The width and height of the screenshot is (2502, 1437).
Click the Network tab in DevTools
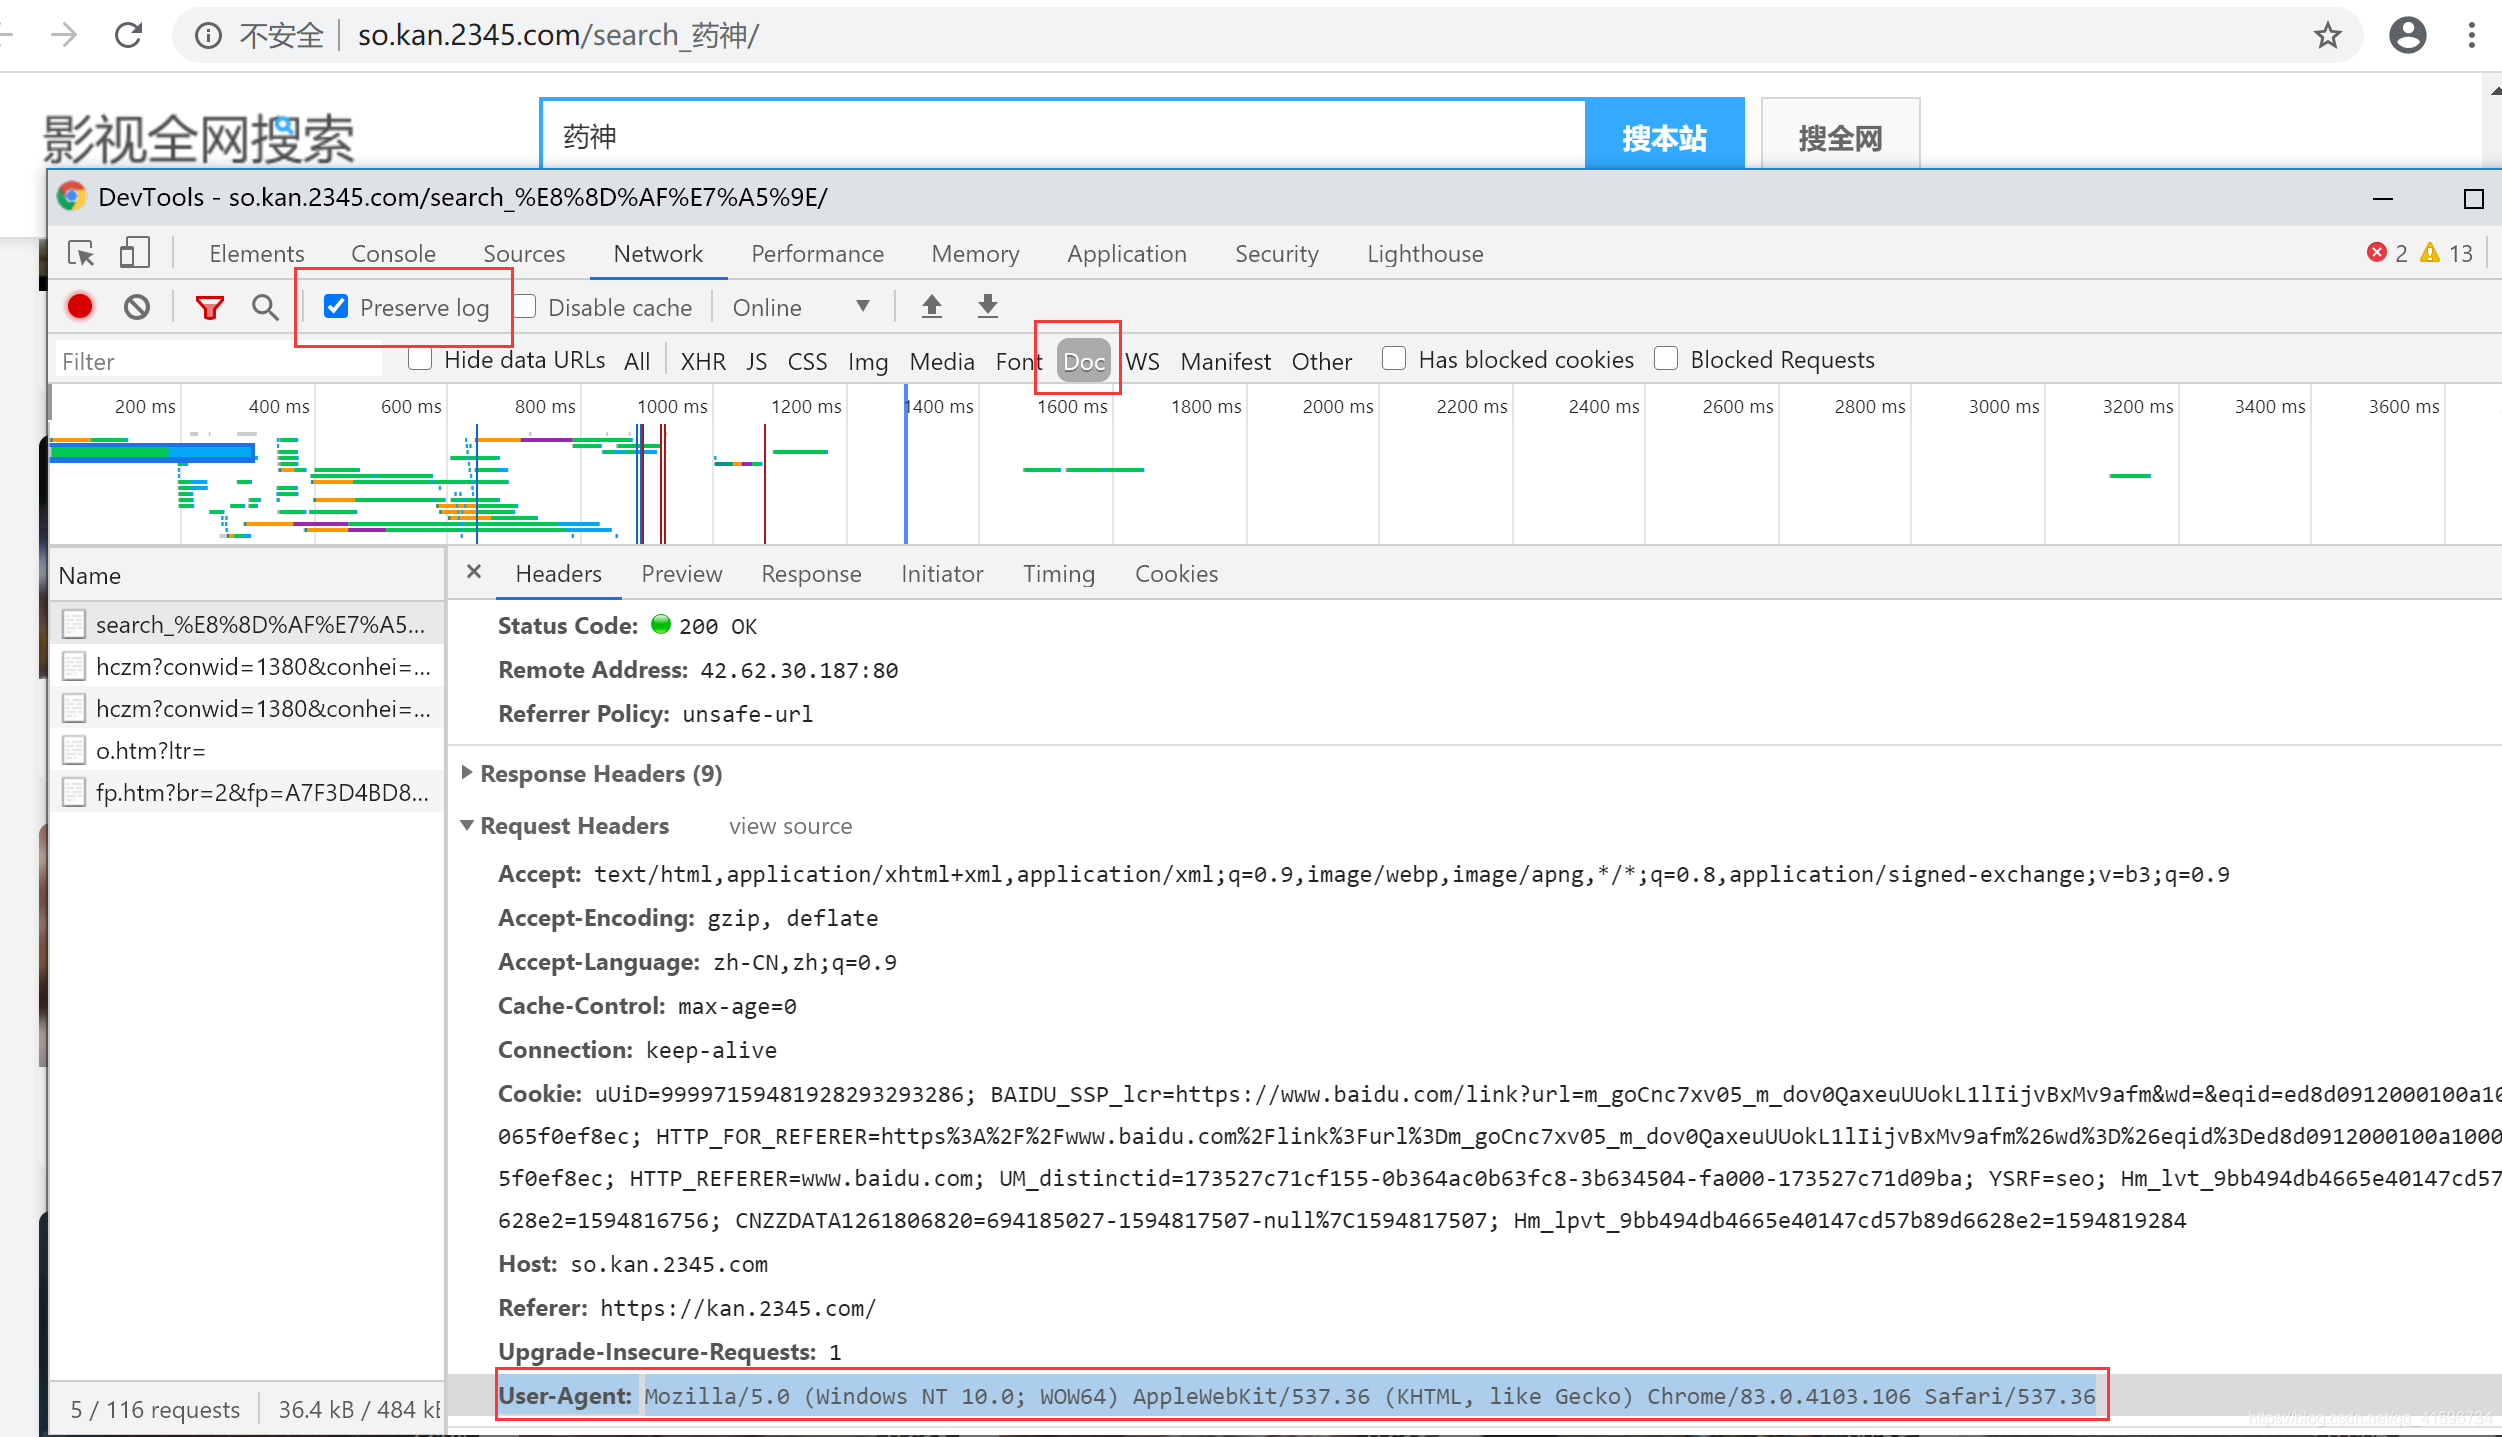660,253
